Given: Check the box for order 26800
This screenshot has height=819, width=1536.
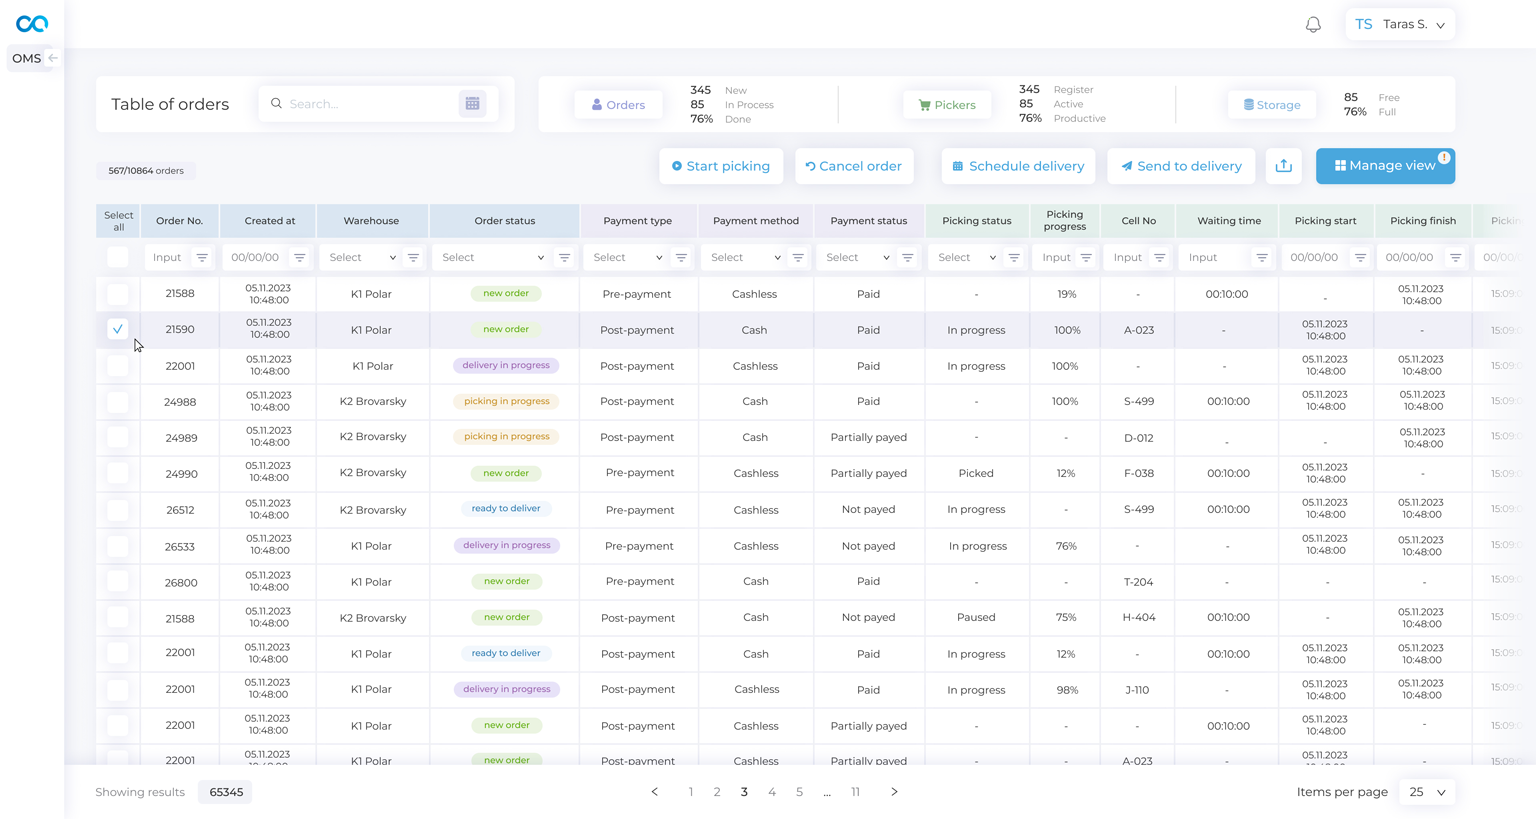Looking at the screenshot, I should point(118,581).
